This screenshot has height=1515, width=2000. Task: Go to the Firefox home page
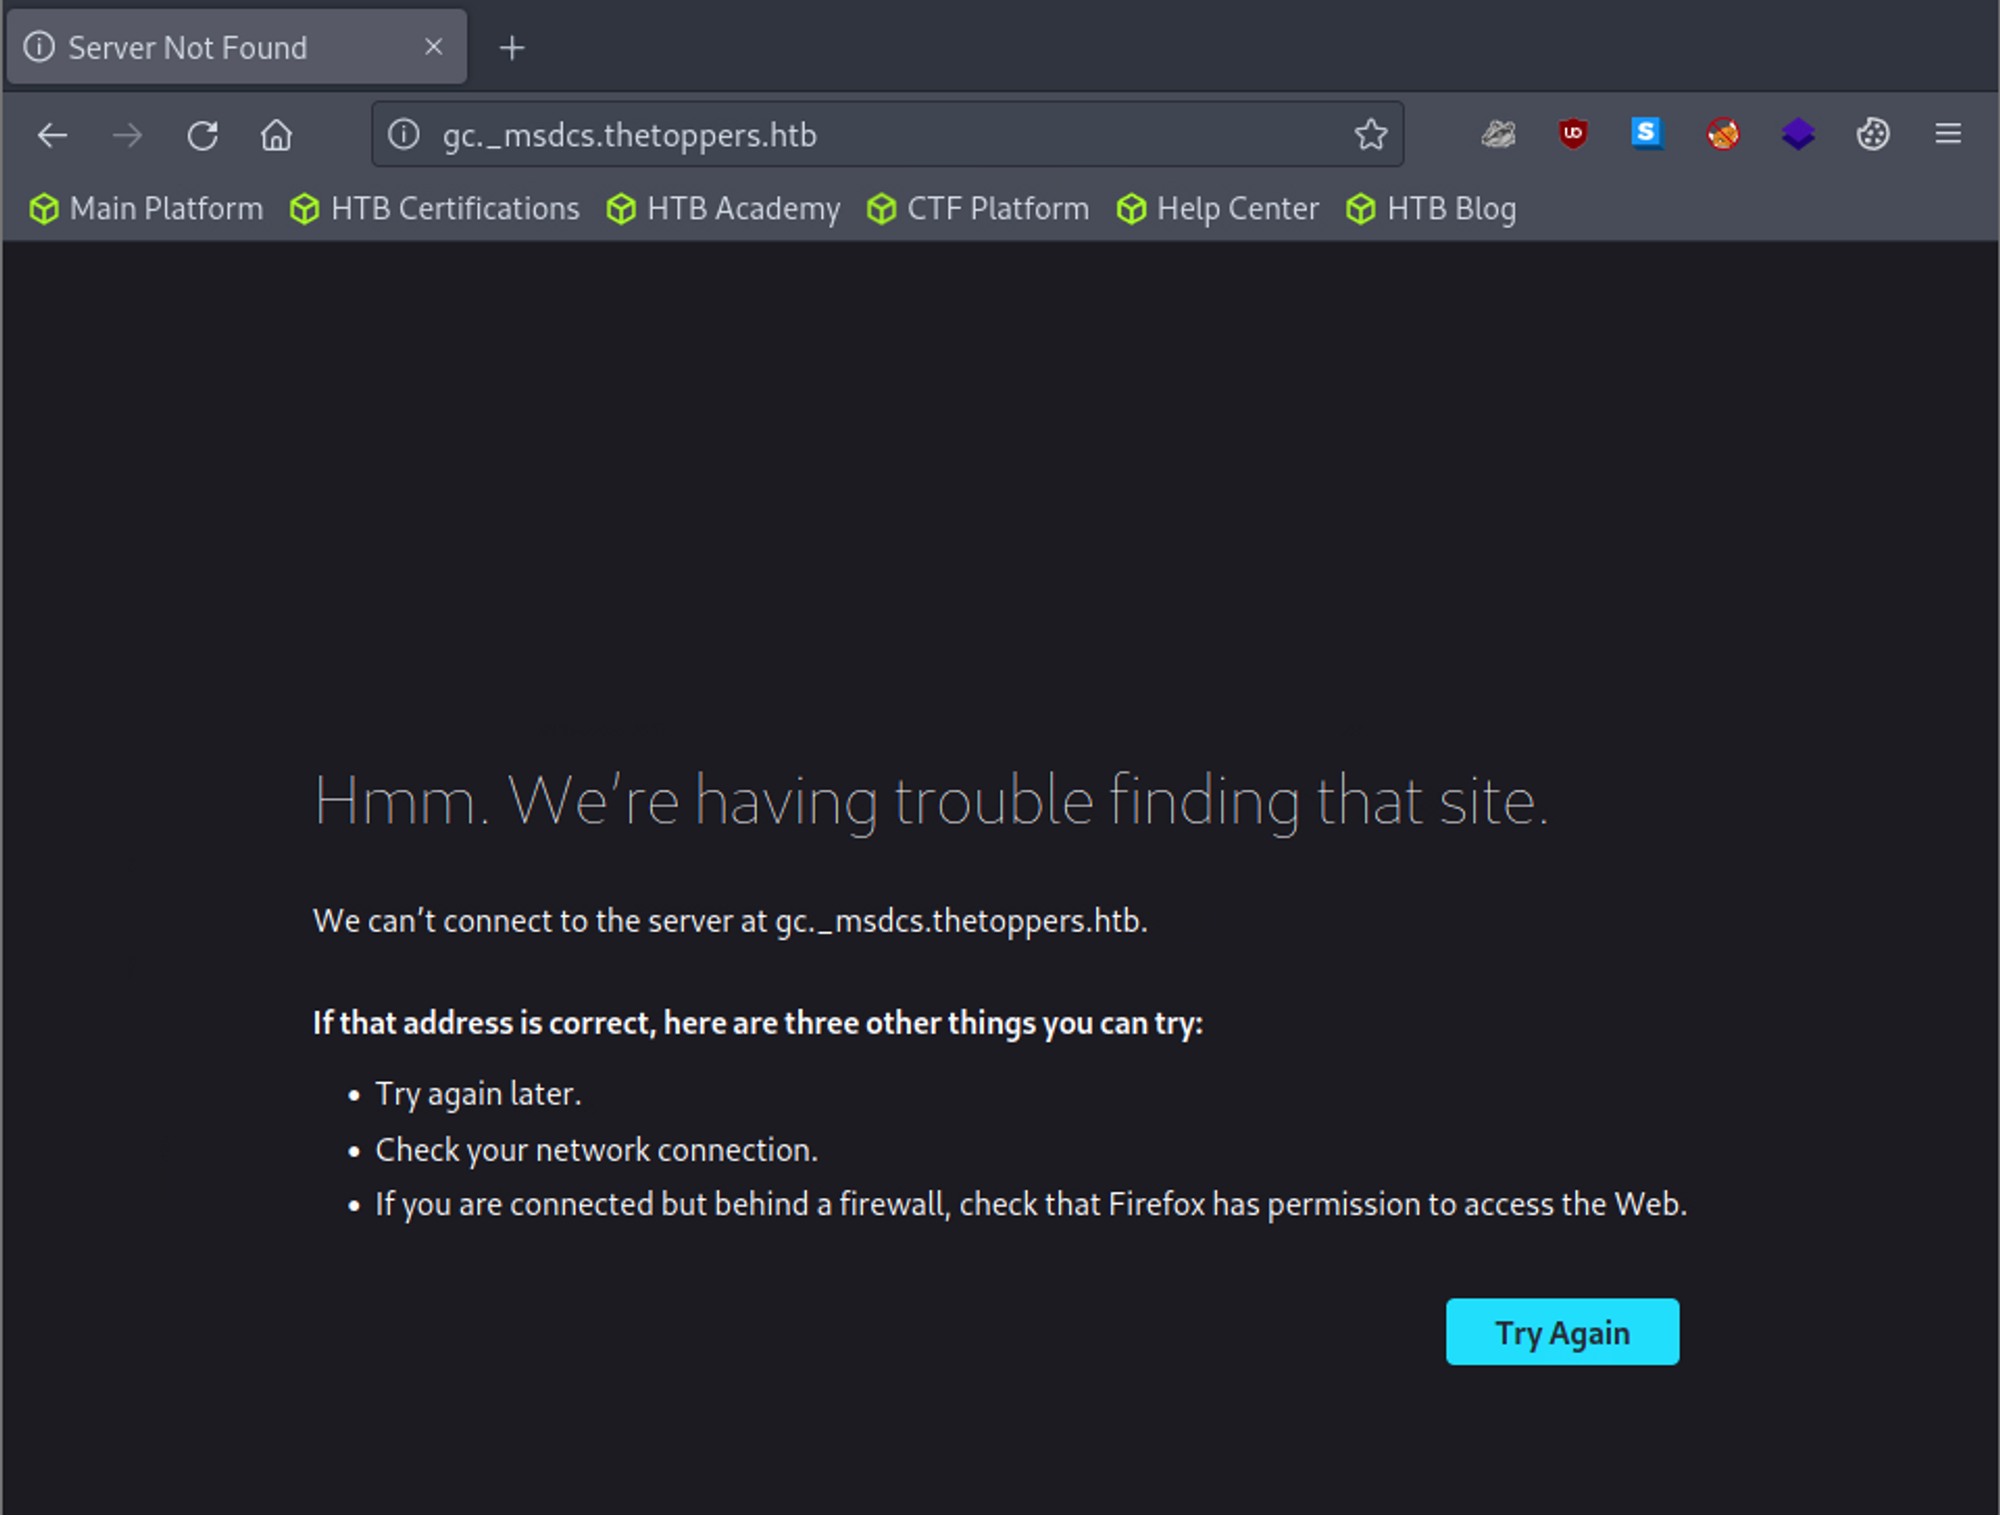pyautogui.click(x=277, y=135)
